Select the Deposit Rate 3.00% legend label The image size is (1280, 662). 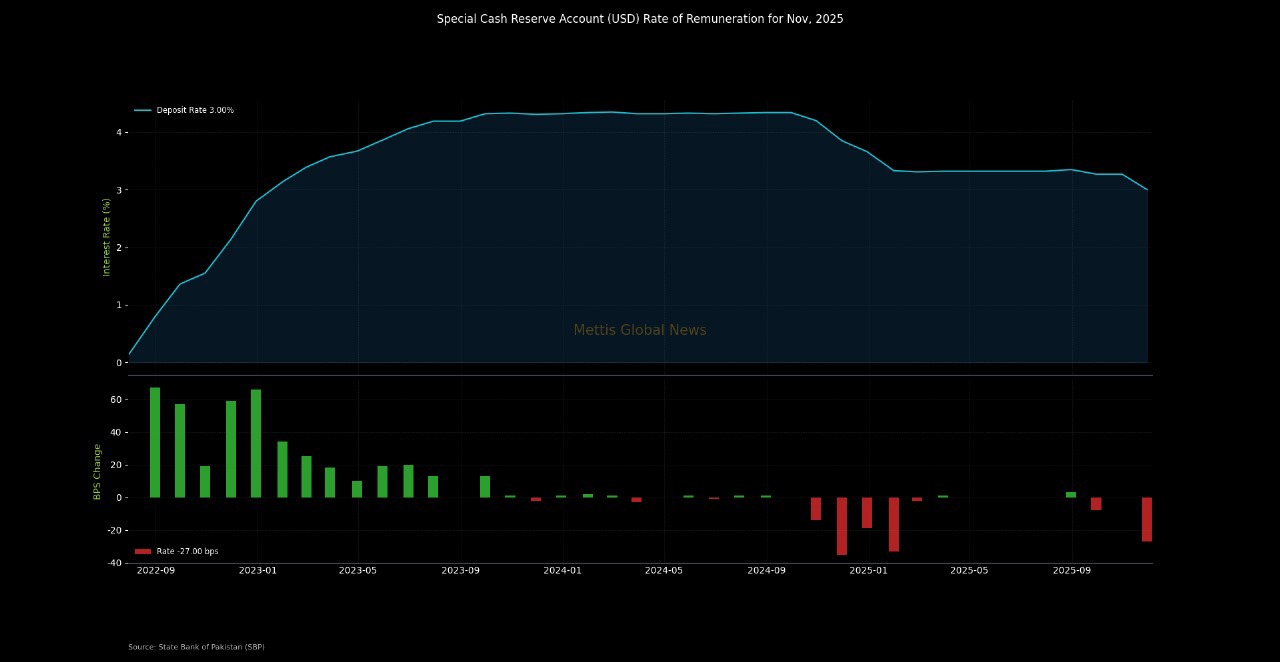(195, 110)
